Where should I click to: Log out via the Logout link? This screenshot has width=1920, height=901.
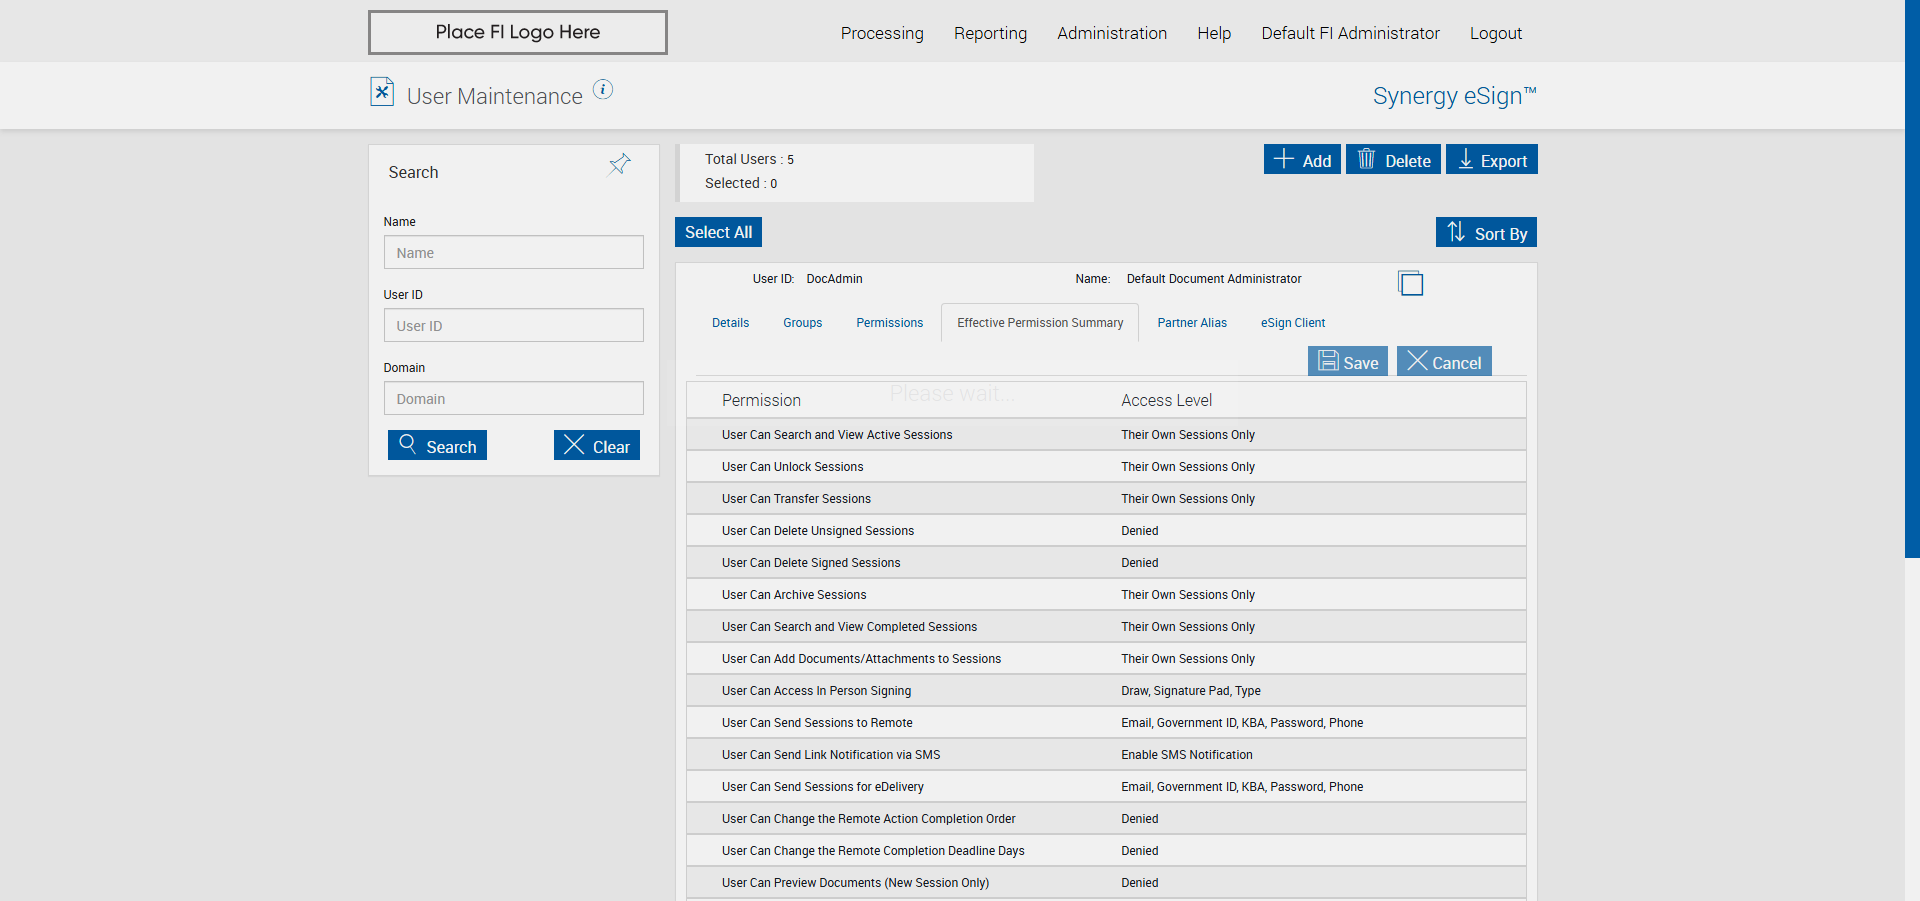click(x=1495, y=33)
